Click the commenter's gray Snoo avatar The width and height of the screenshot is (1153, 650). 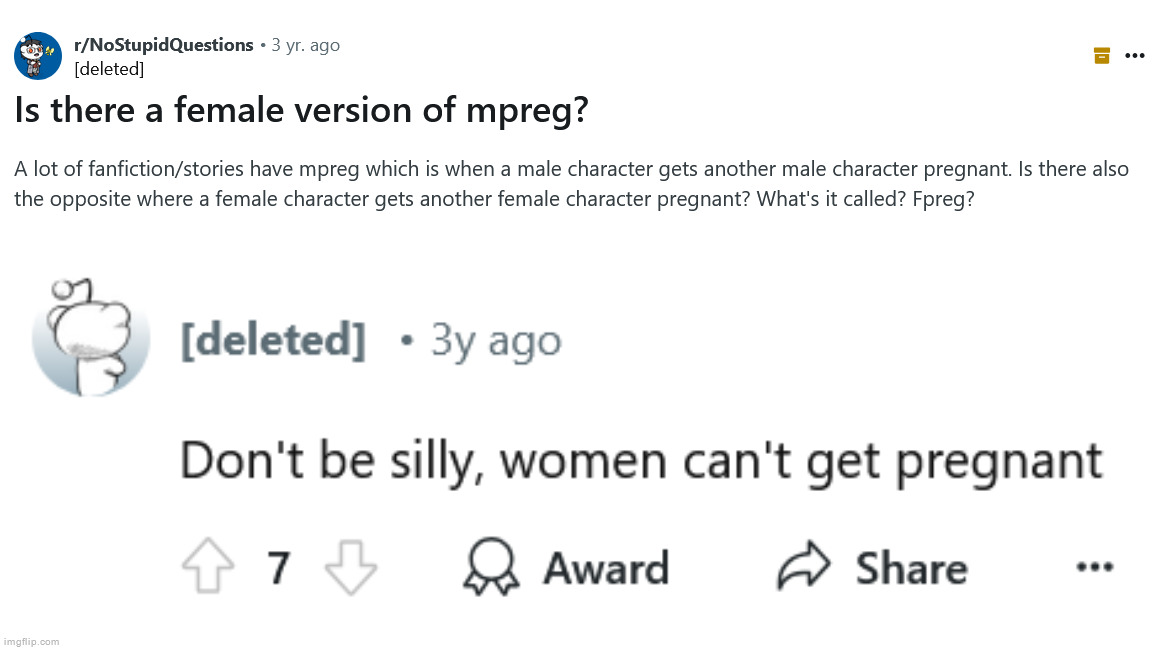coord(91,337)
